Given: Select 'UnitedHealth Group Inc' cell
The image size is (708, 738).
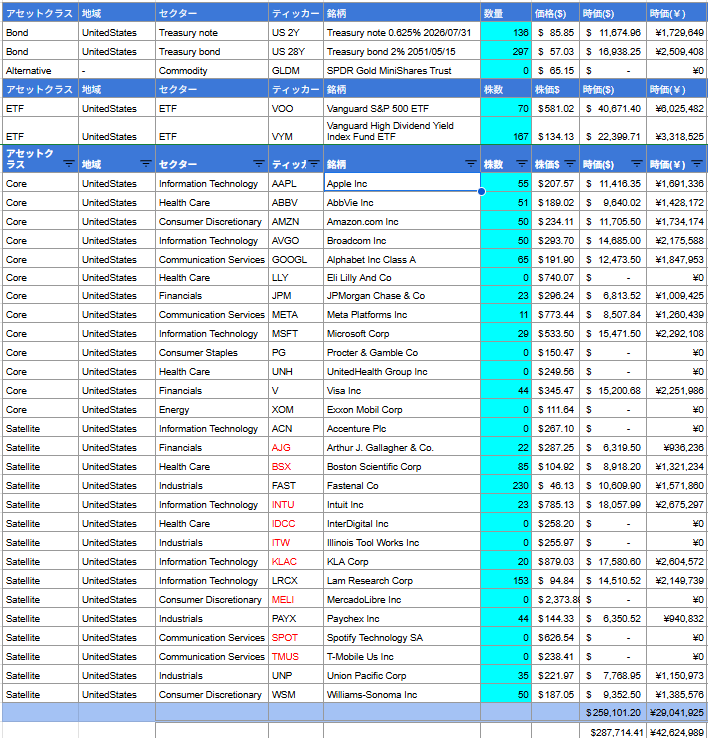Looking at the screenshot, I should pos(402,371).
